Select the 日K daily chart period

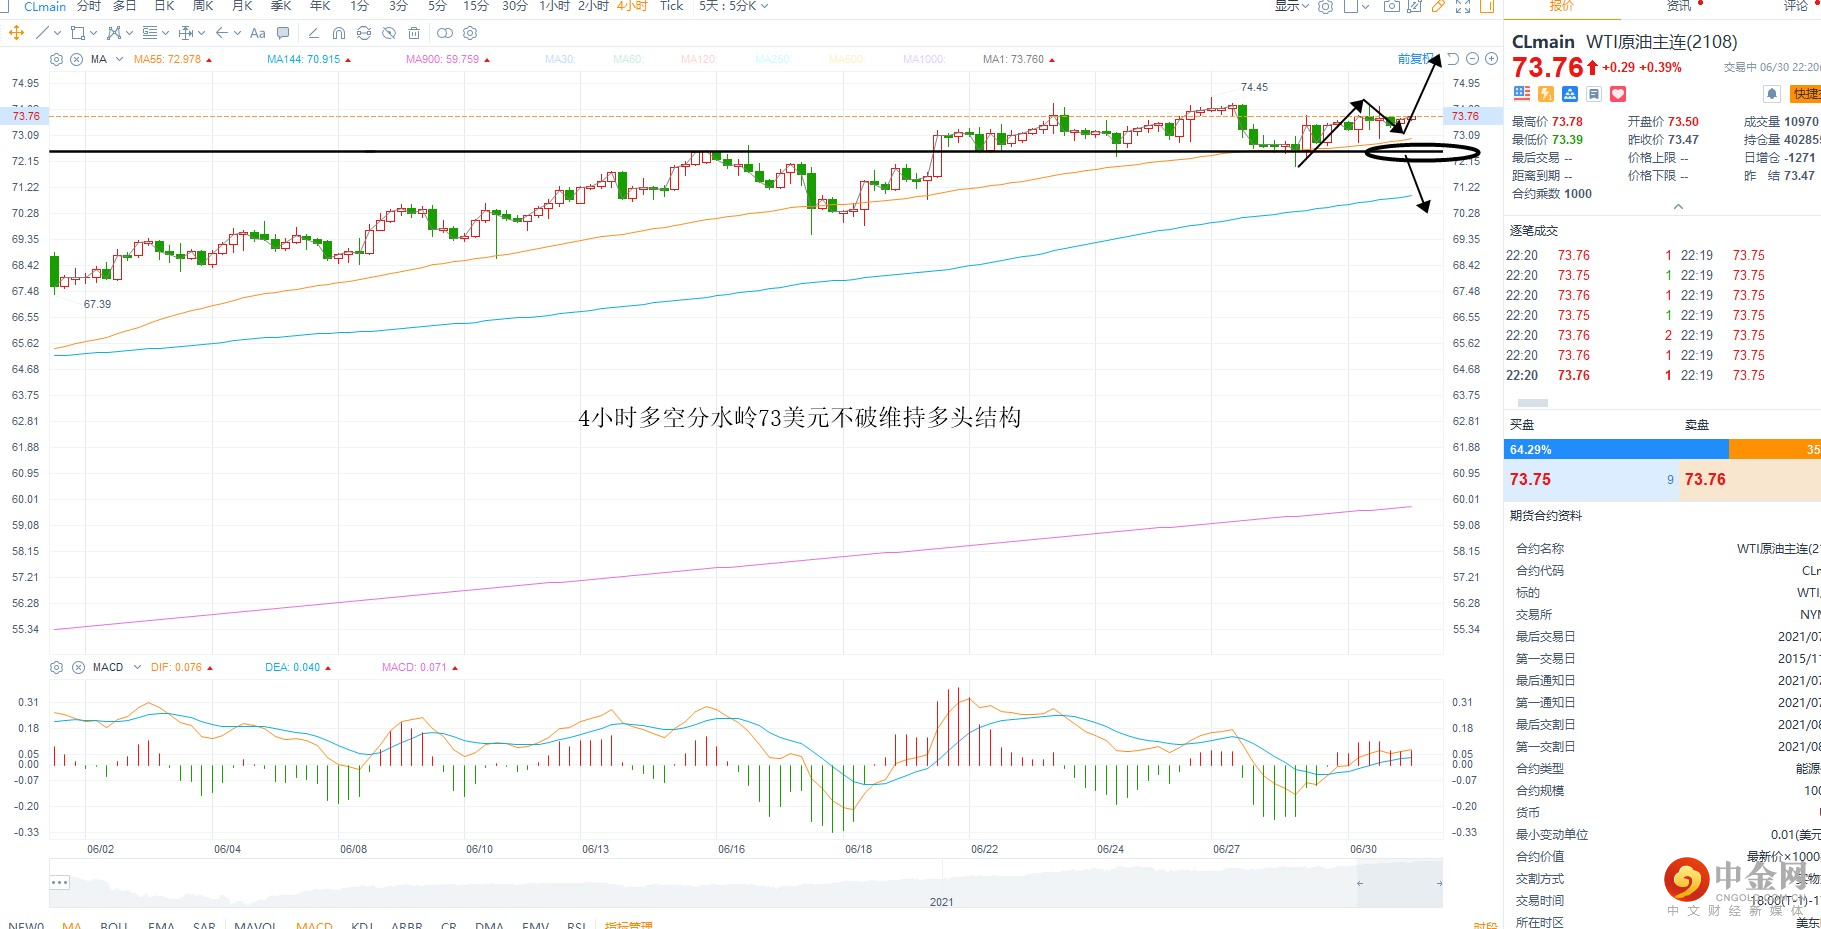click(165, 6)
